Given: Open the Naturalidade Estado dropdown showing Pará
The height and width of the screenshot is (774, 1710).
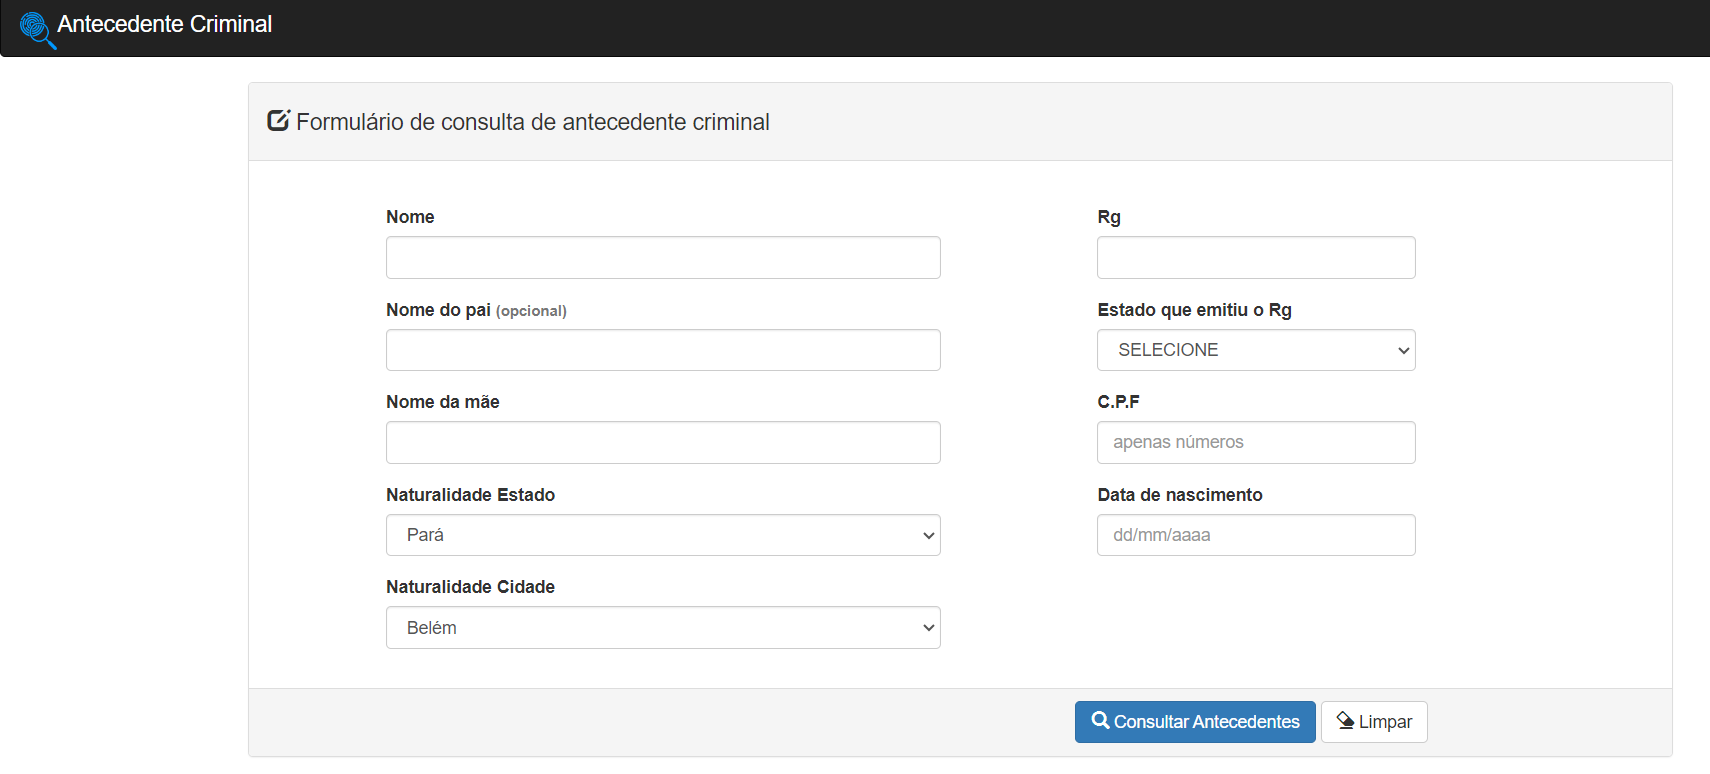Looking at the screenshot, I should (x=662, y=535).
